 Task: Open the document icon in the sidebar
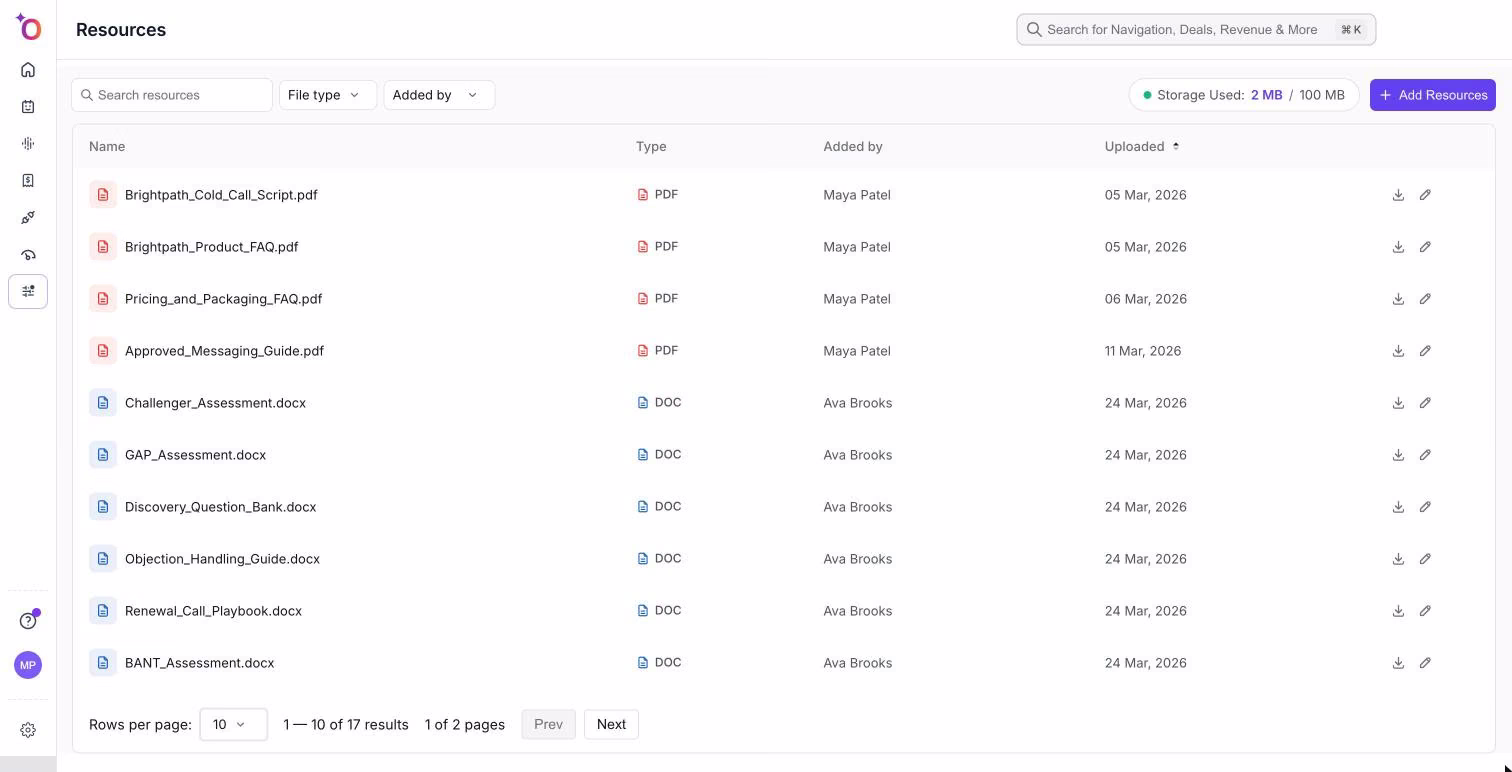28,181
